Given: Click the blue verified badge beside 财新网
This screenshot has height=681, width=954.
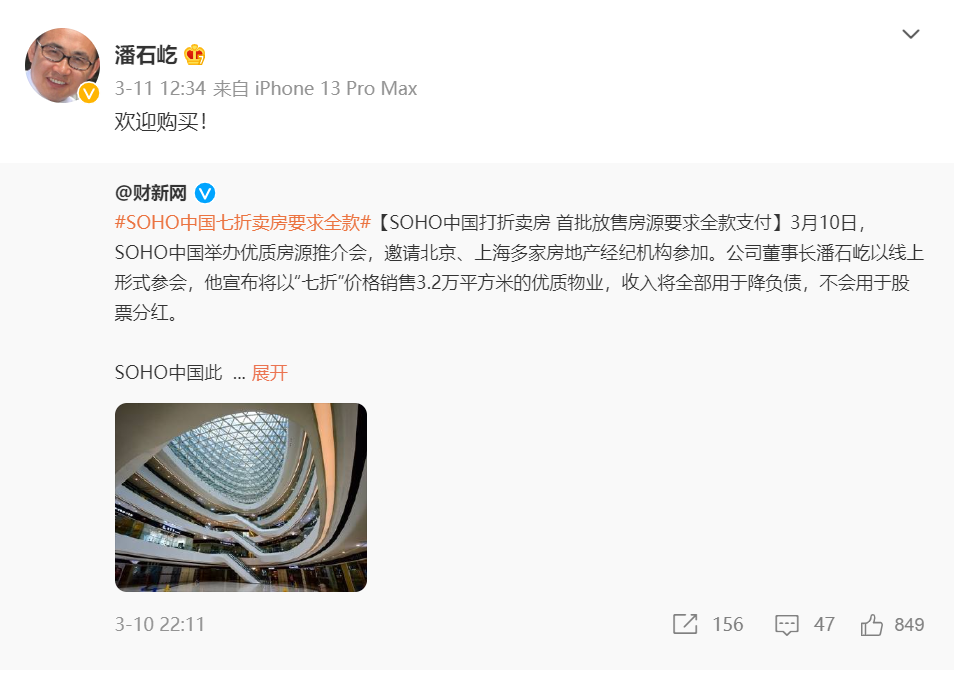Looking at the screenshot, I should tap(205, 193).
